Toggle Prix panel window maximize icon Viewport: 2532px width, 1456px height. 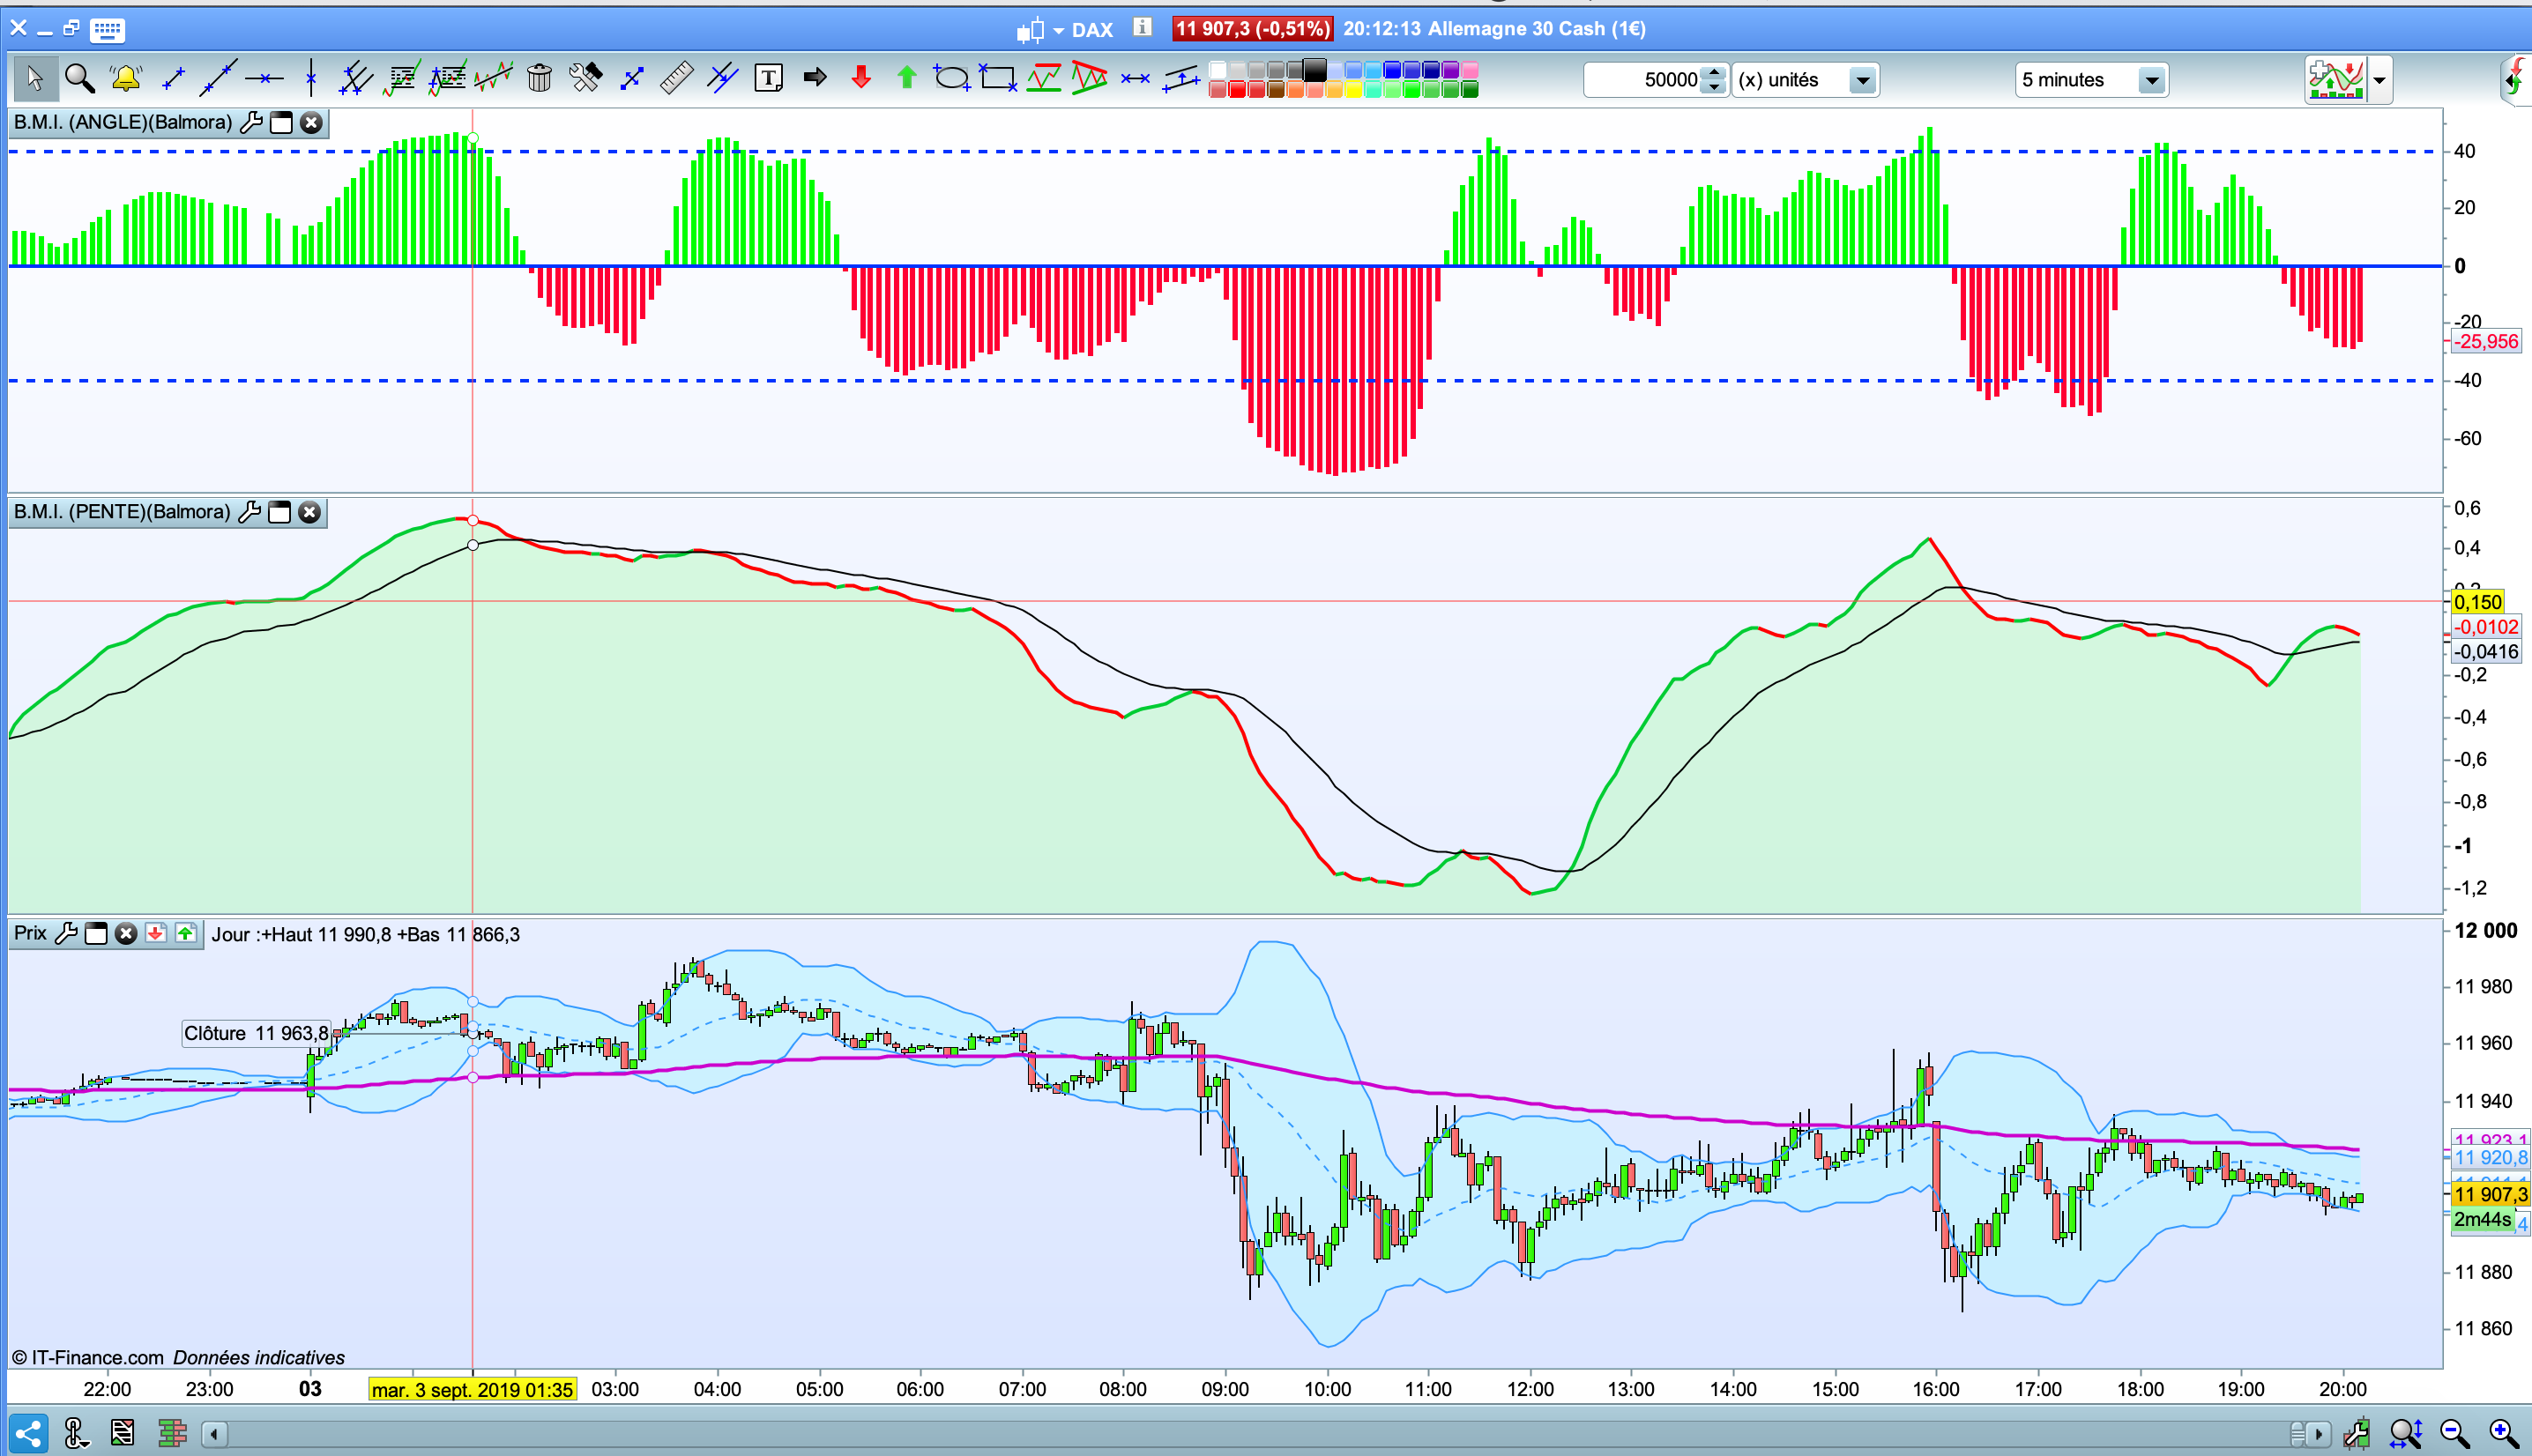(x=96, y=934)
